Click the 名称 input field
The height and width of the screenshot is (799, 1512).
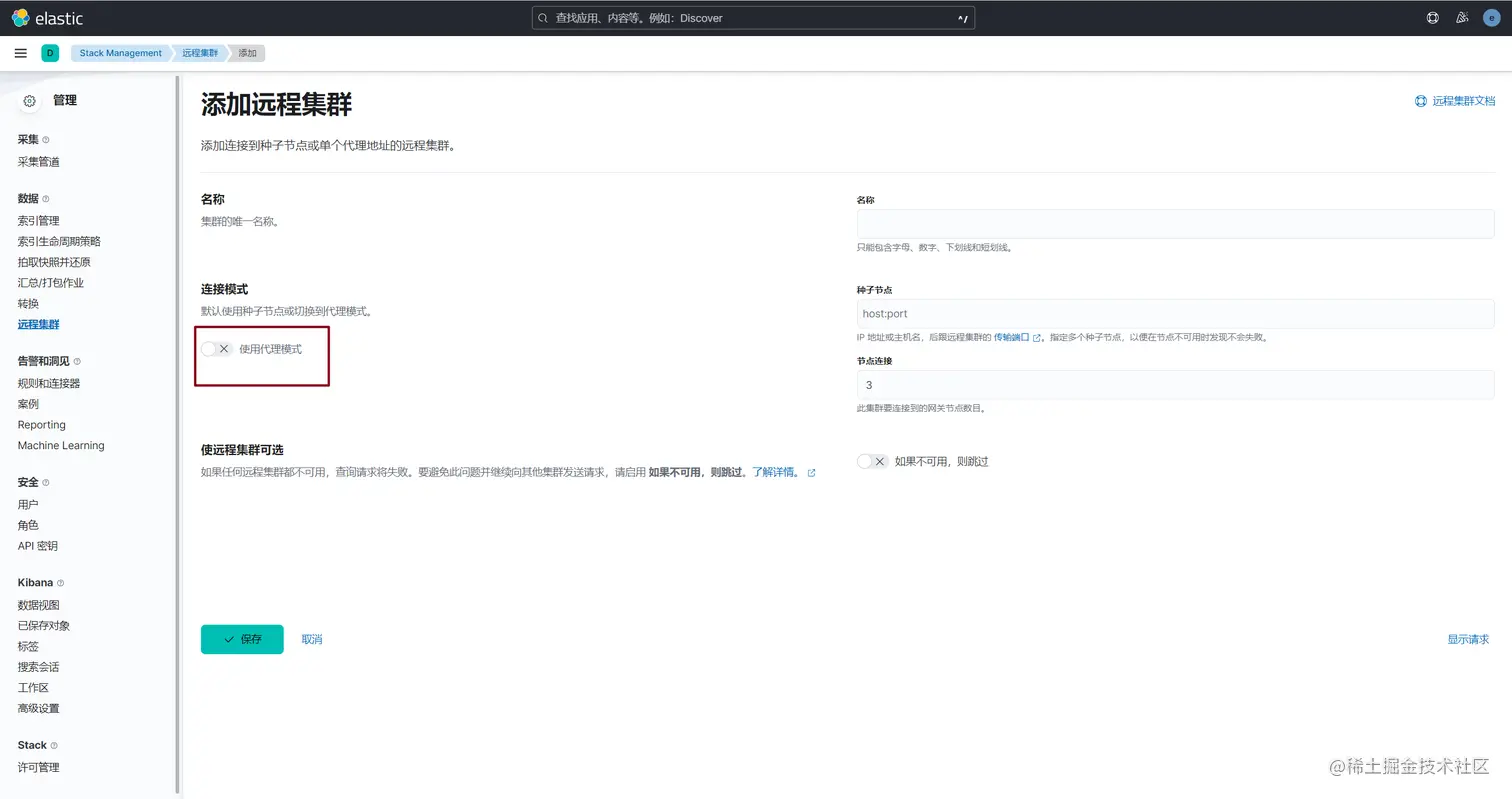tap(1175, 224)
